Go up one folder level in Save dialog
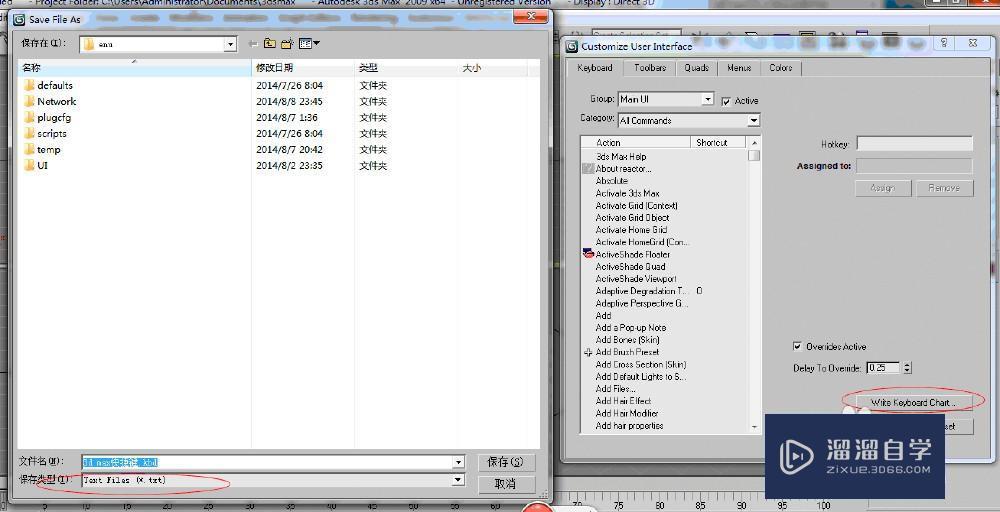 270,43
